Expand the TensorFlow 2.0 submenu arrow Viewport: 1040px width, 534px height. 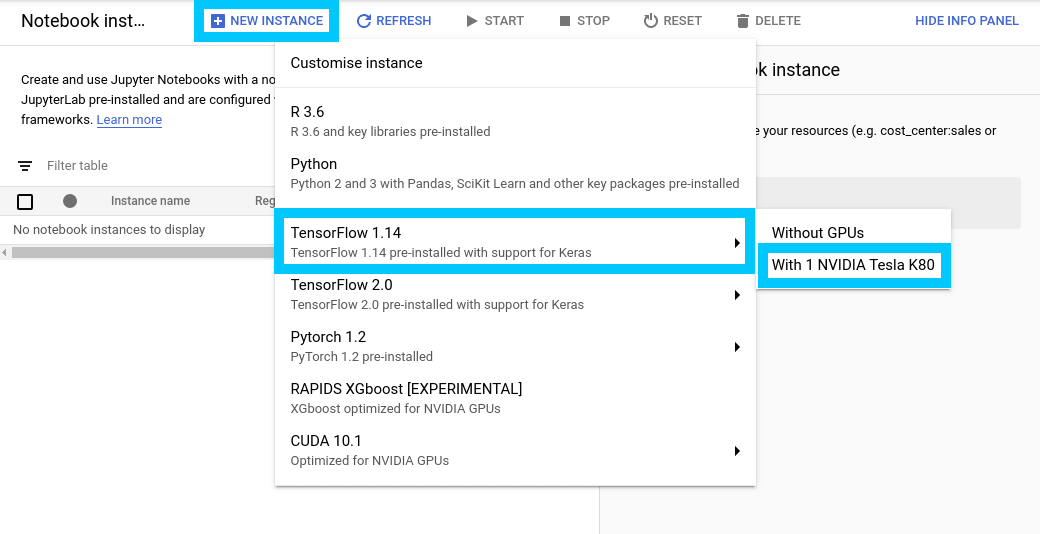coord(737,295)
